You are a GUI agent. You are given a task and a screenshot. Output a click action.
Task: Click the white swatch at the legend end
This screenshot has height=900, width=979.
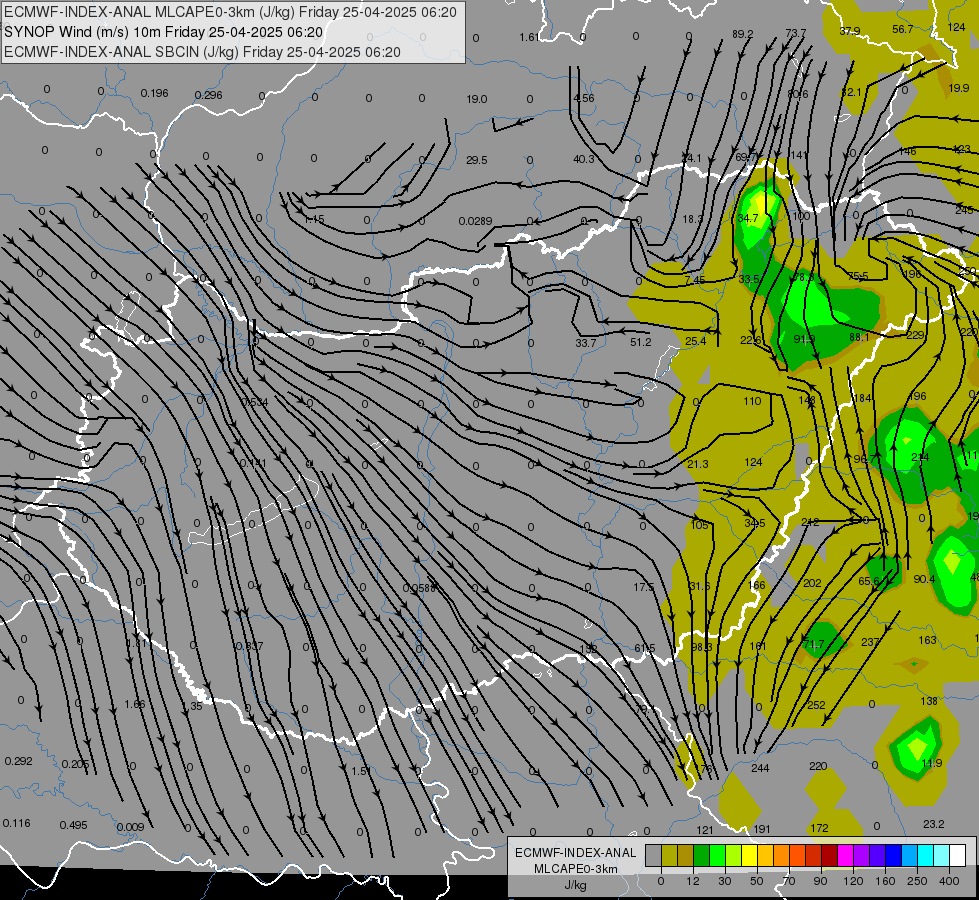click(x=958, y=855)
